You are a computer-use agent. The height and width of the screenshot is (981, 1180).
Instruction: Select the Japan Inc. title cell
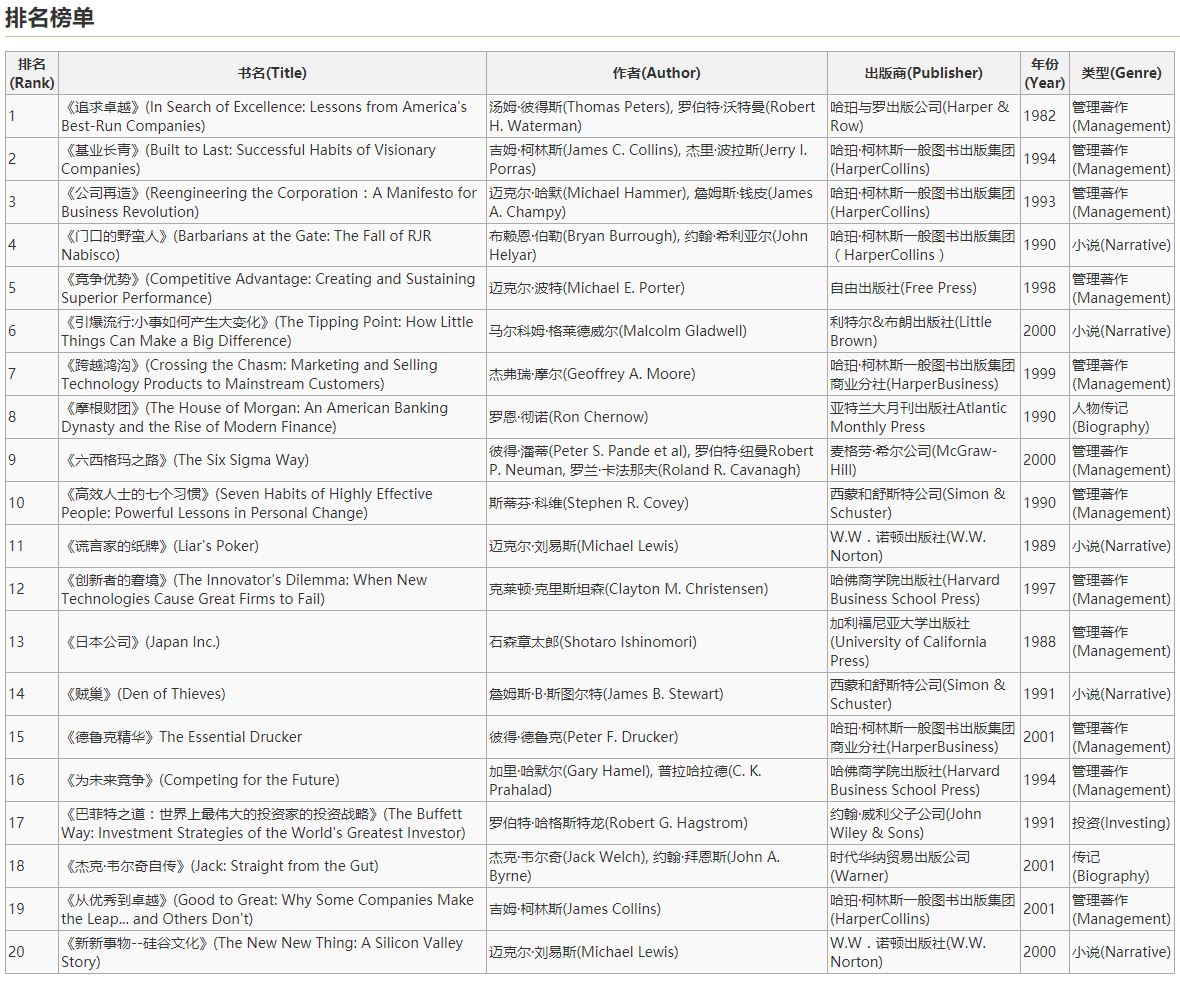point(272,642)
